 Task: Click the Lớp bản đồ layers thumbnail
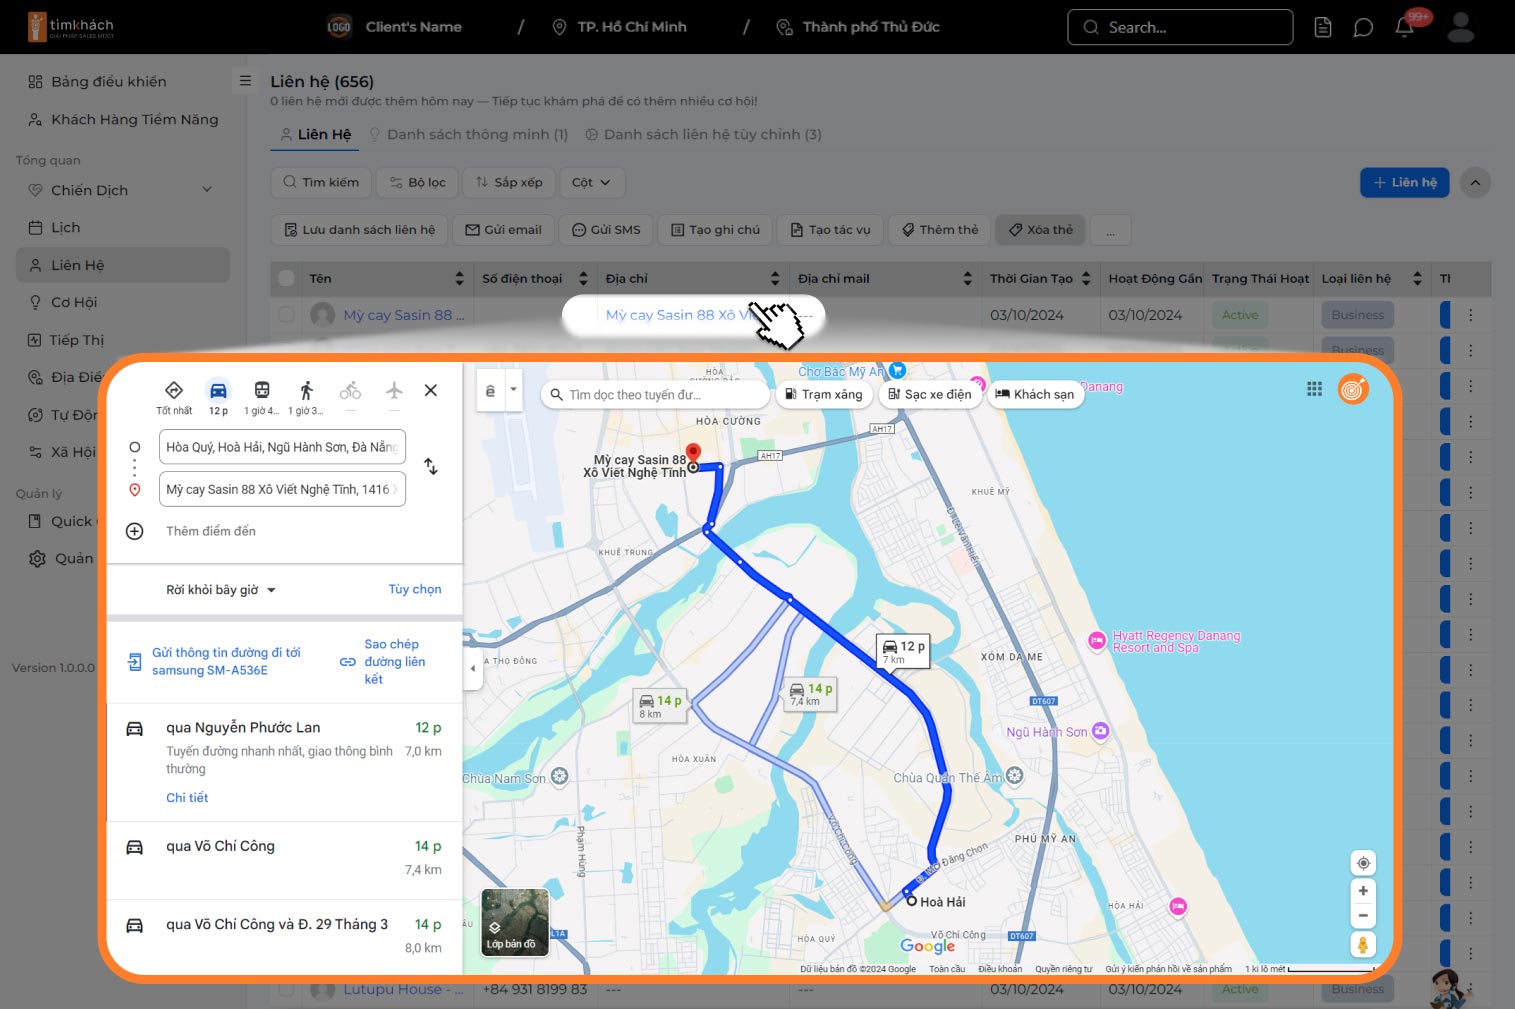(515, 922)
